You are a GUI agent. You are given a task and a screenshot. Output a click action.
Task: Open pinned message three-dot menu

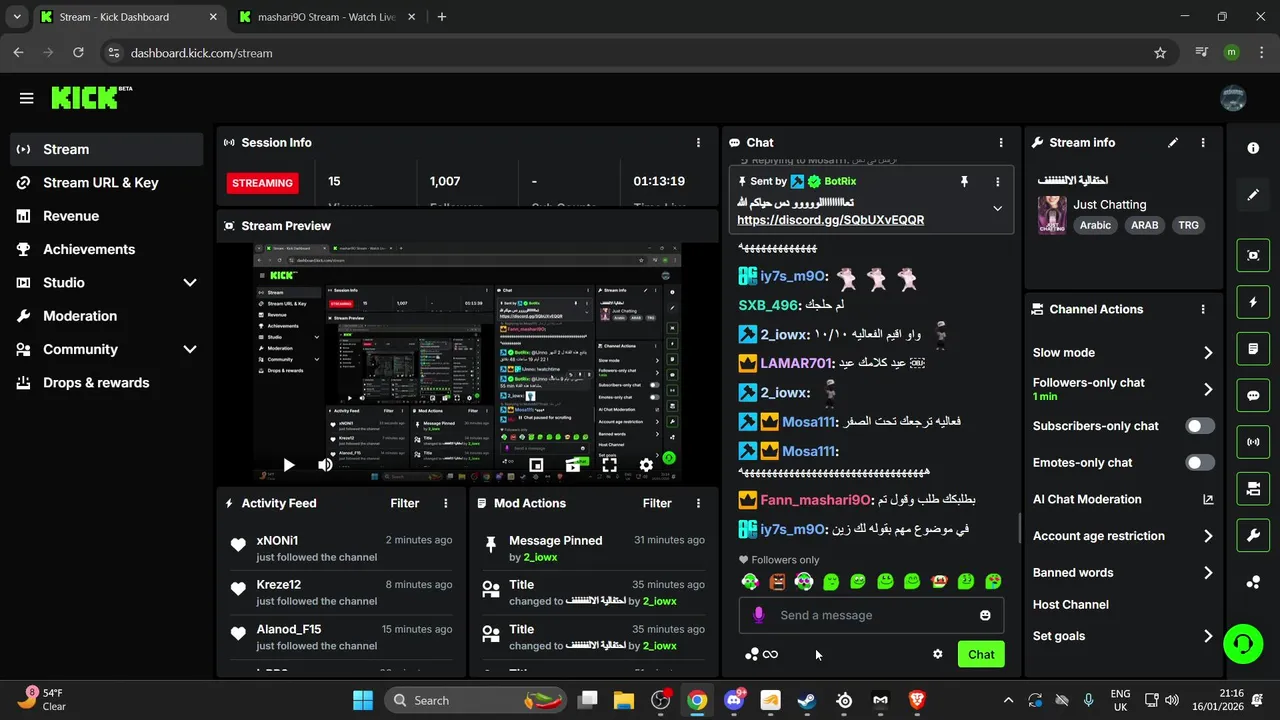pyautogui.click(x=997, y=182)
